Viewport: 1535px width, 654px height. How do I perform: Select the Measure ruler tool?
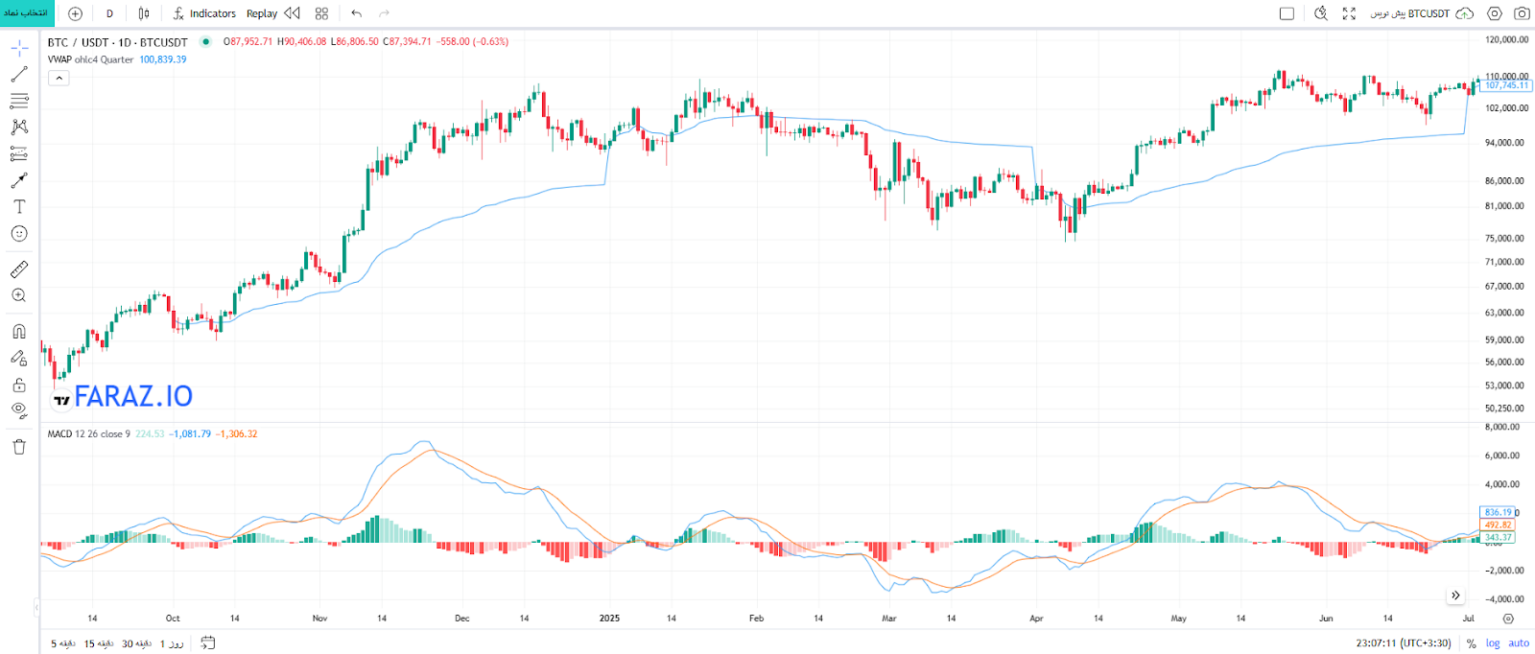pyautogui.click(x=19, y=268)
